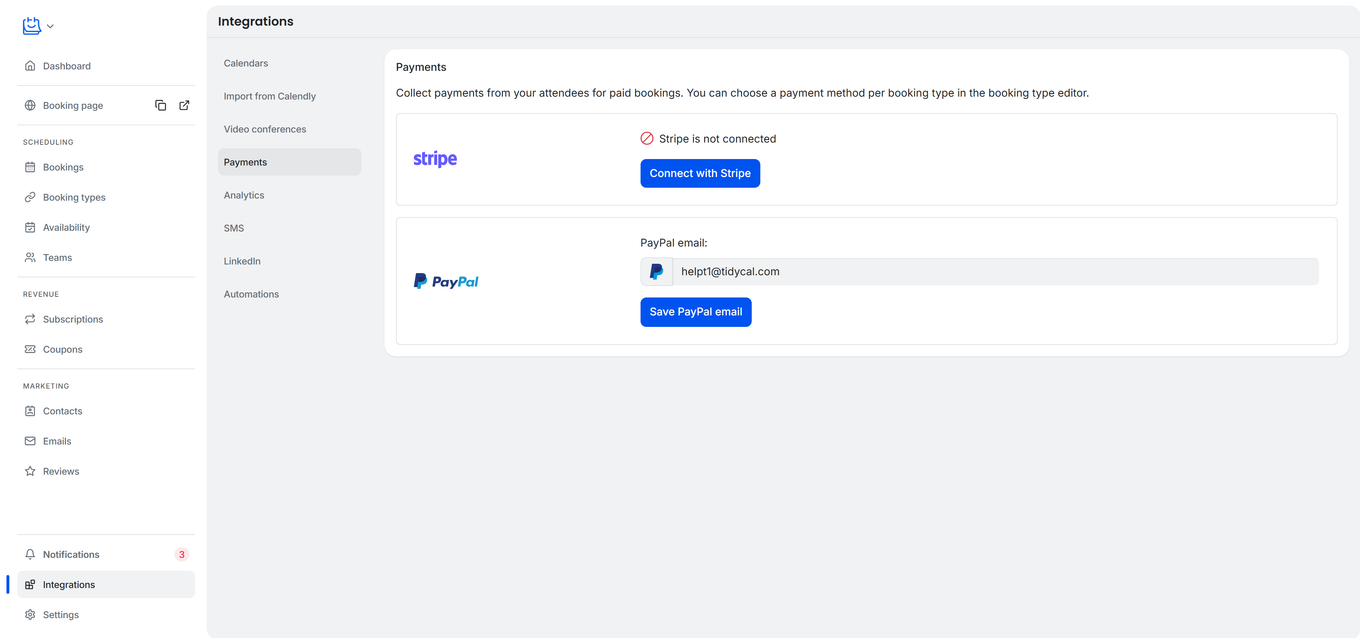Select the LinkedIn tab
The height and width of the screenshot is (638, 1360).
290,261
